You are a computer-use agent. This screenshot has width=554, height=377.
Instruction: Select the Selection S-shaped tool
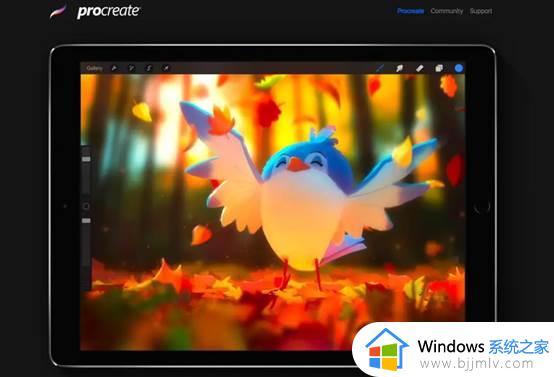pyautogui.click(x=149, y=68)
